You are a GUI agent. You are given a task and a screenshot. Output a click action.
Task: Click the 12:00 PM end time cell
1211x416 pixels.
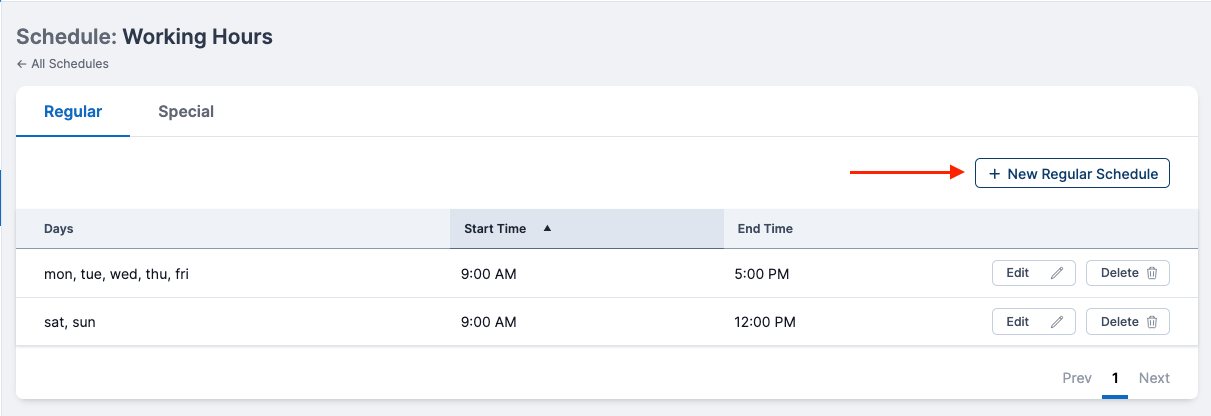tap(767, 322)
